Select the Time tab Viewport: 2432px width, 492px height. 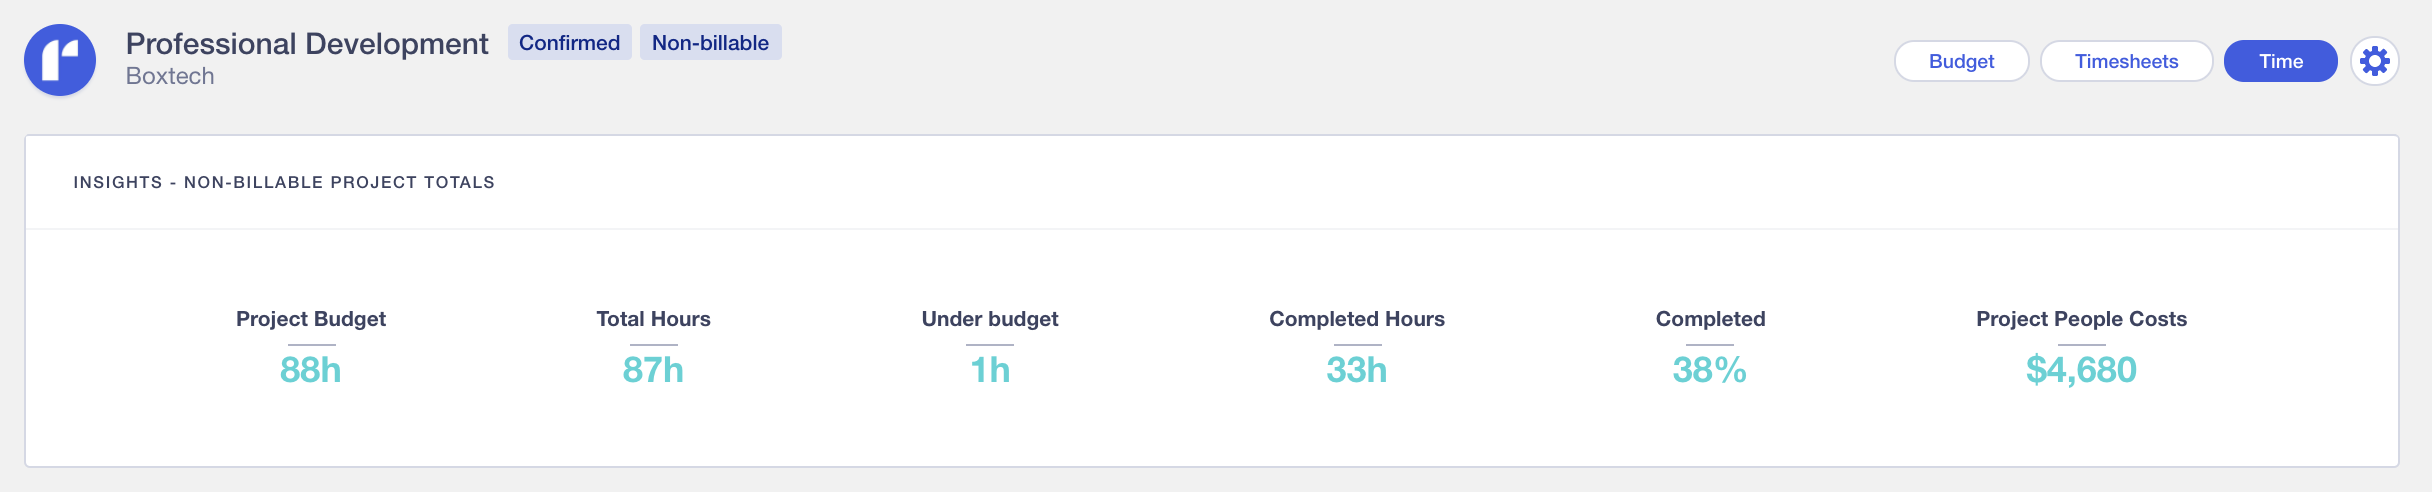click(x=2280, y=62)
